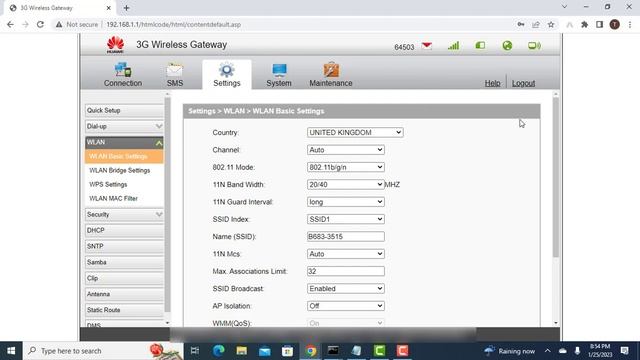Viewport: 640px width, 360px height.
Task: Open SNTP settings in sidebar
Action: point(124,247)
